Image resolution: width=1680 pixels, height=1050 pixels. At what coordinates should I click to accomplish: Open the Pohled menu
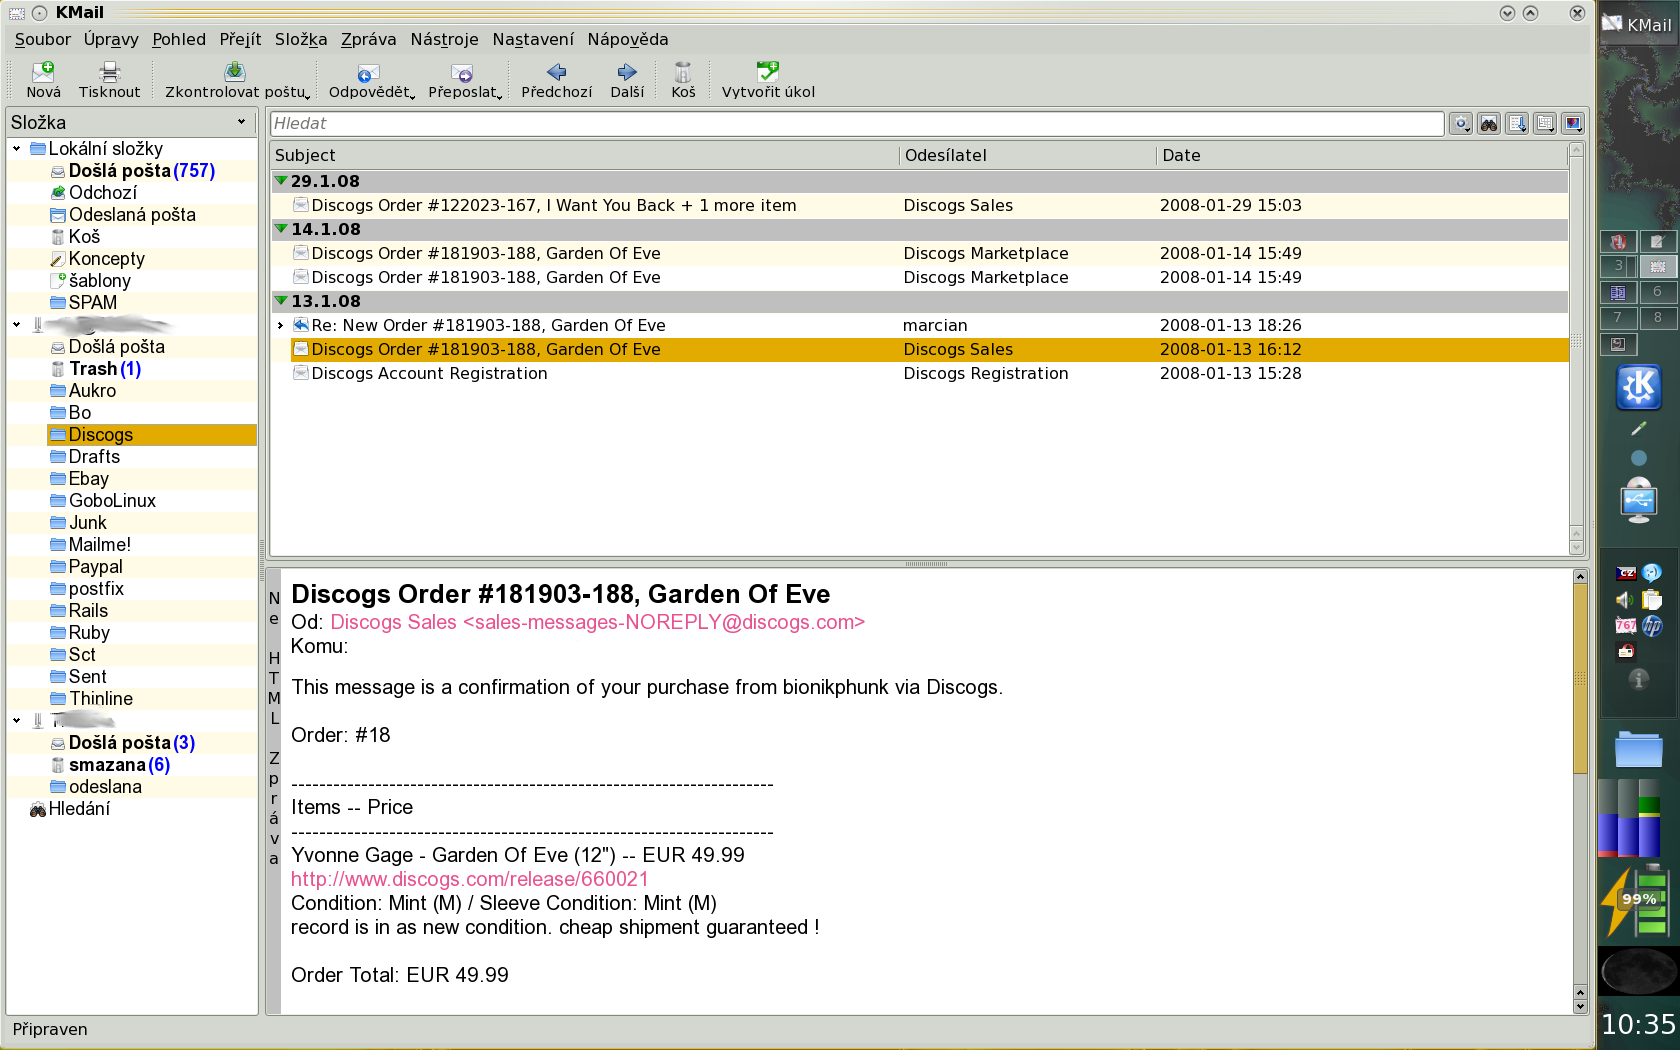coord(179,39)
